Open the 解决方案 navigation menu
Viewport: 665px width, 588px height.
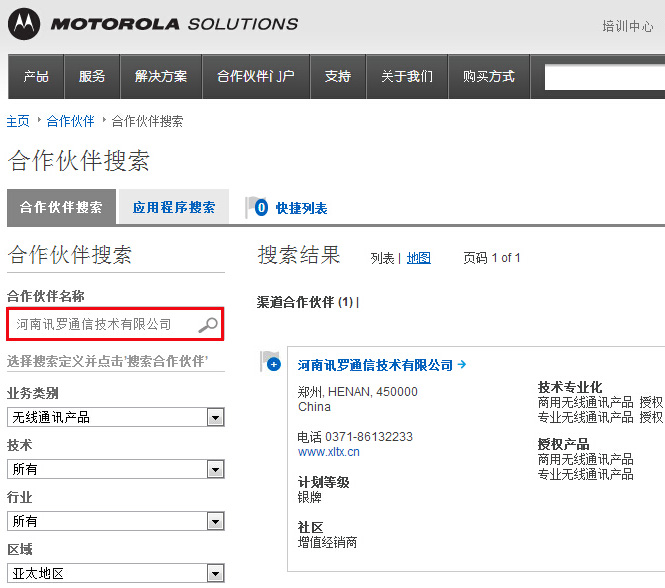click(x=161, y=76)
